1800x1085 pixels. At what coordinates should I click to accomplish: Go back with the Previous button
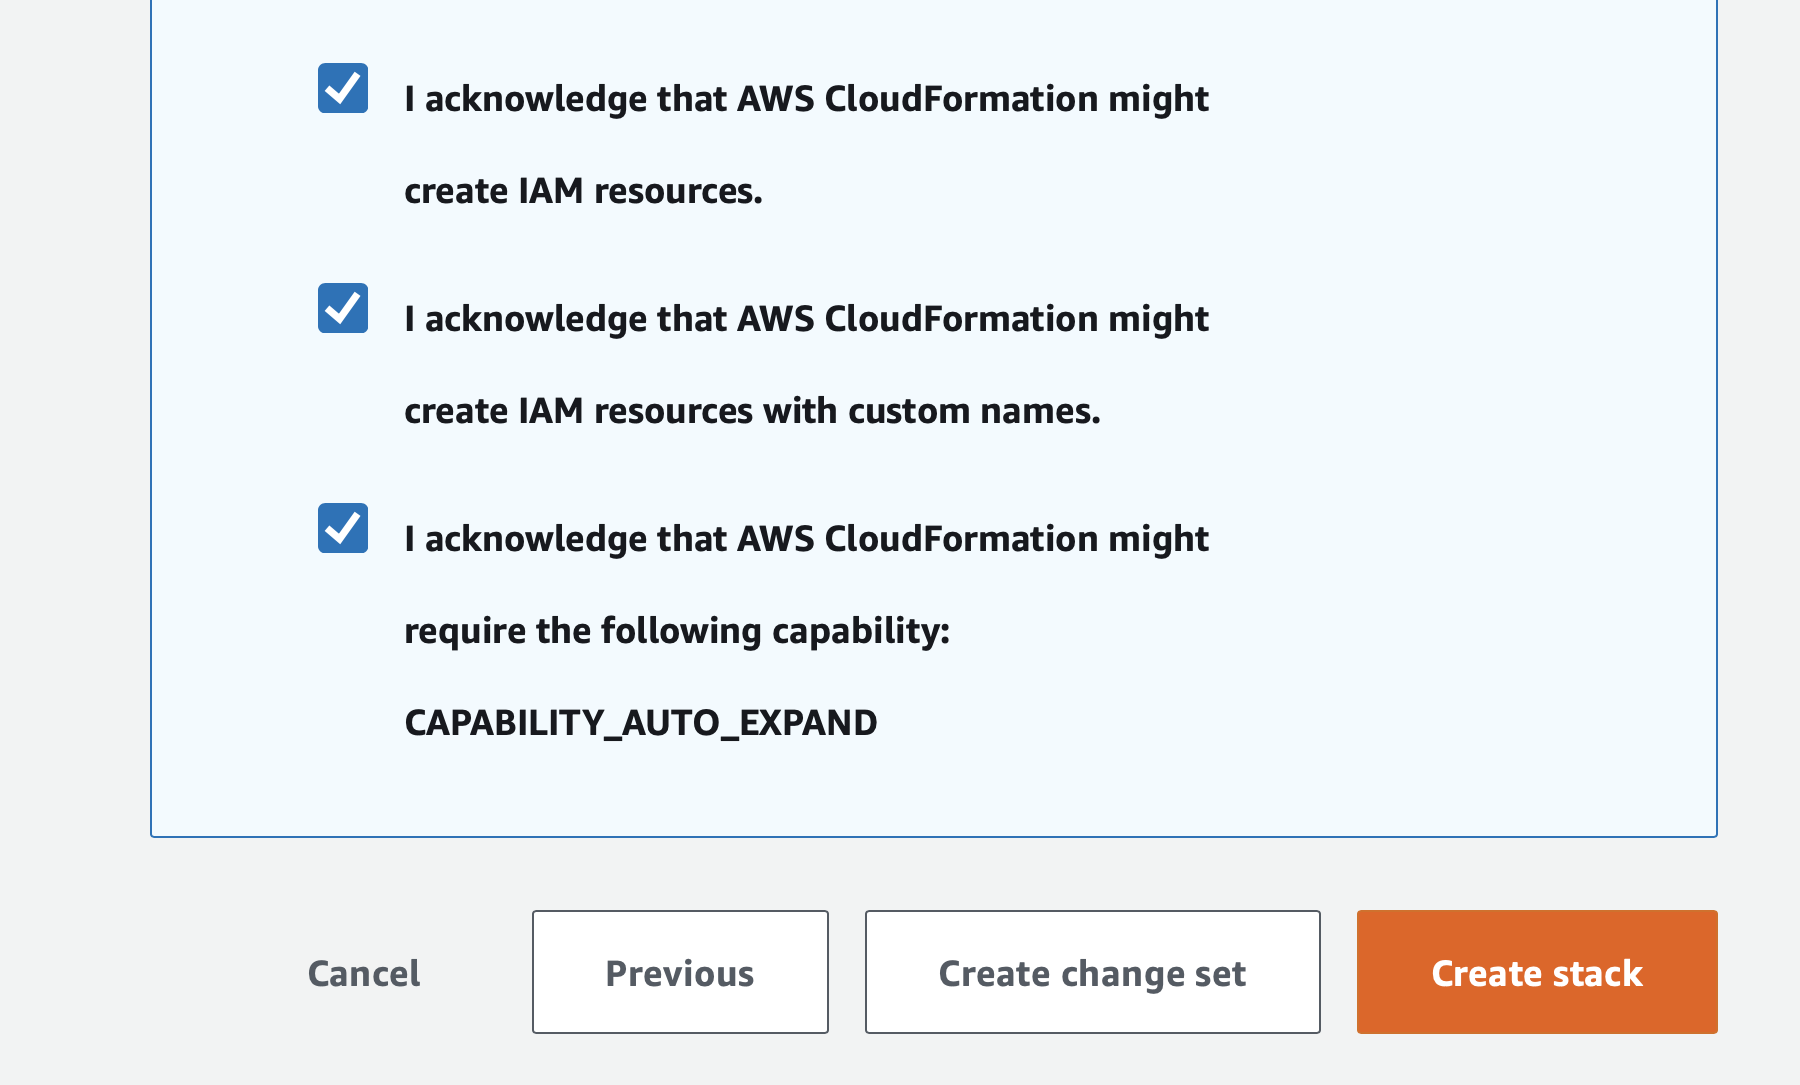[680, 972]
